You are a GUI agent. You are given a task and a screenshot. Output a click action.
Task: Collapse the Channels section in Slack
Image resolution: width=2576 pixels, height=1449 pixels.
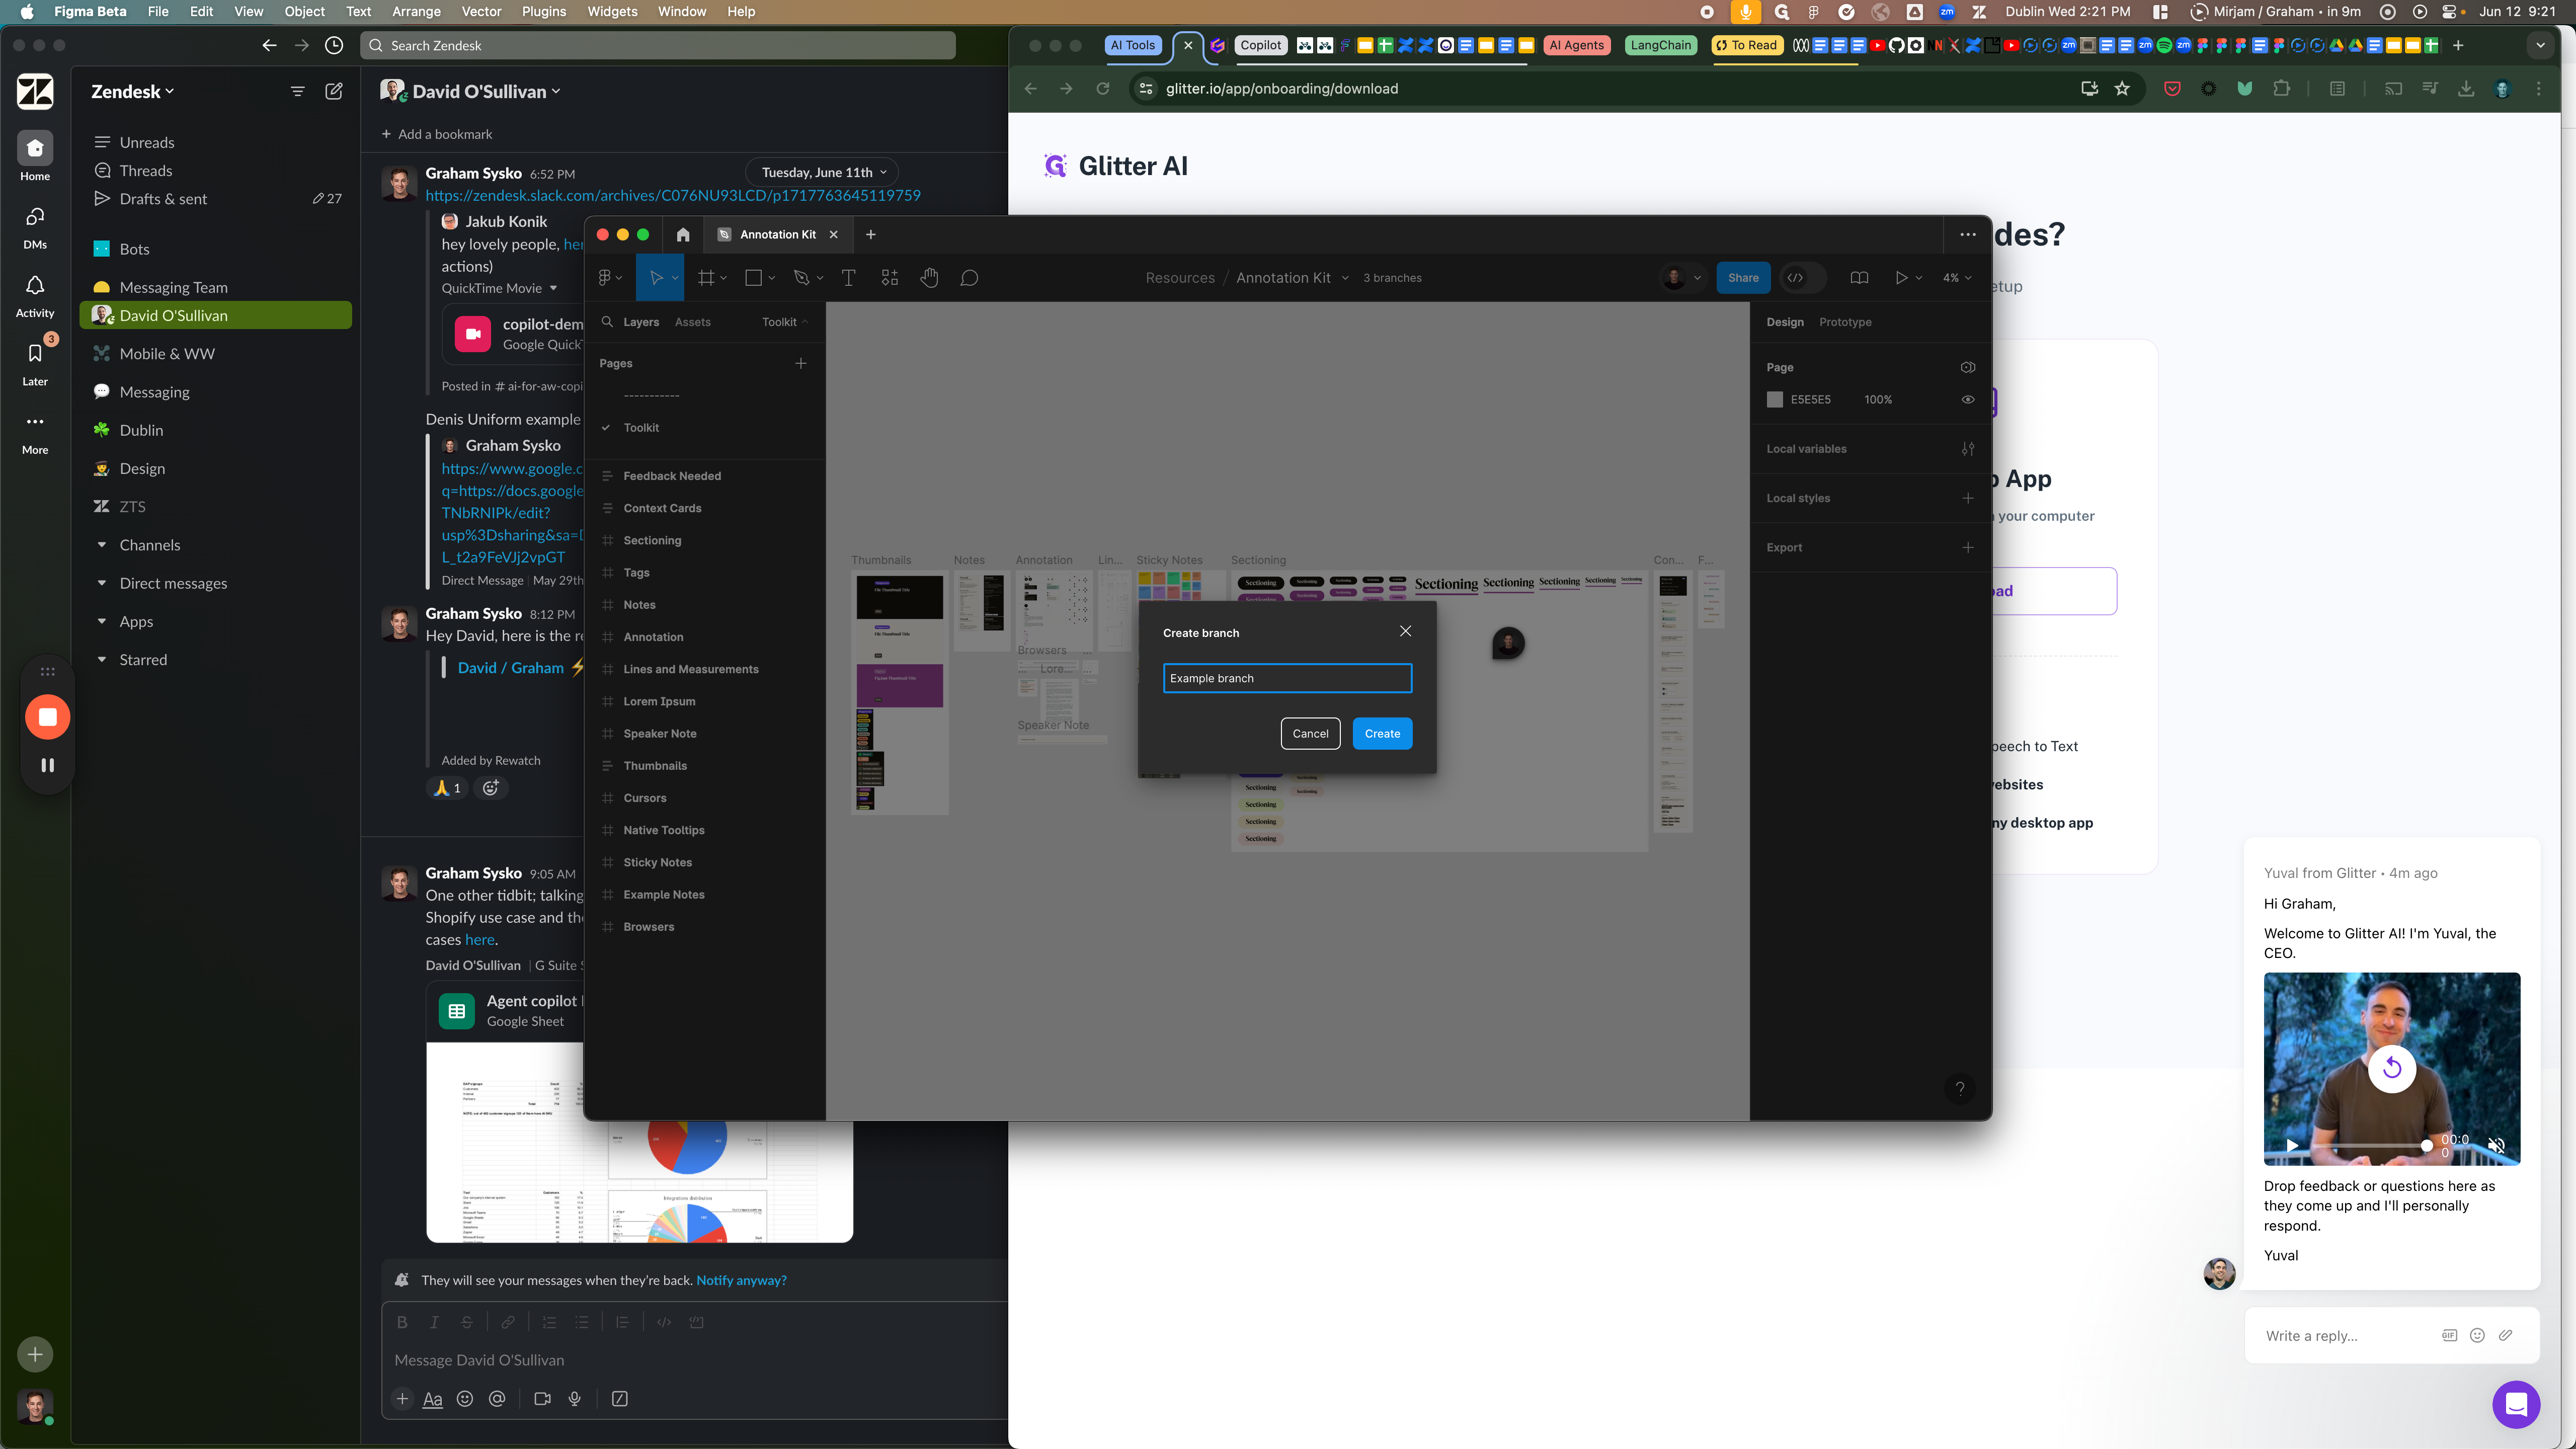(x=102, y=545)
